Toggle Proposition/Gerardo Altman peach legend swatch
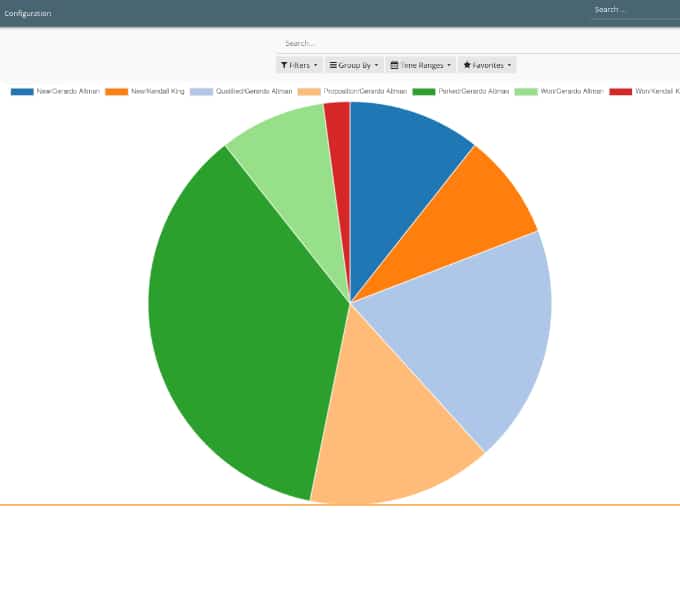Screen dimensions: 680x600 (x=309, y=91)
